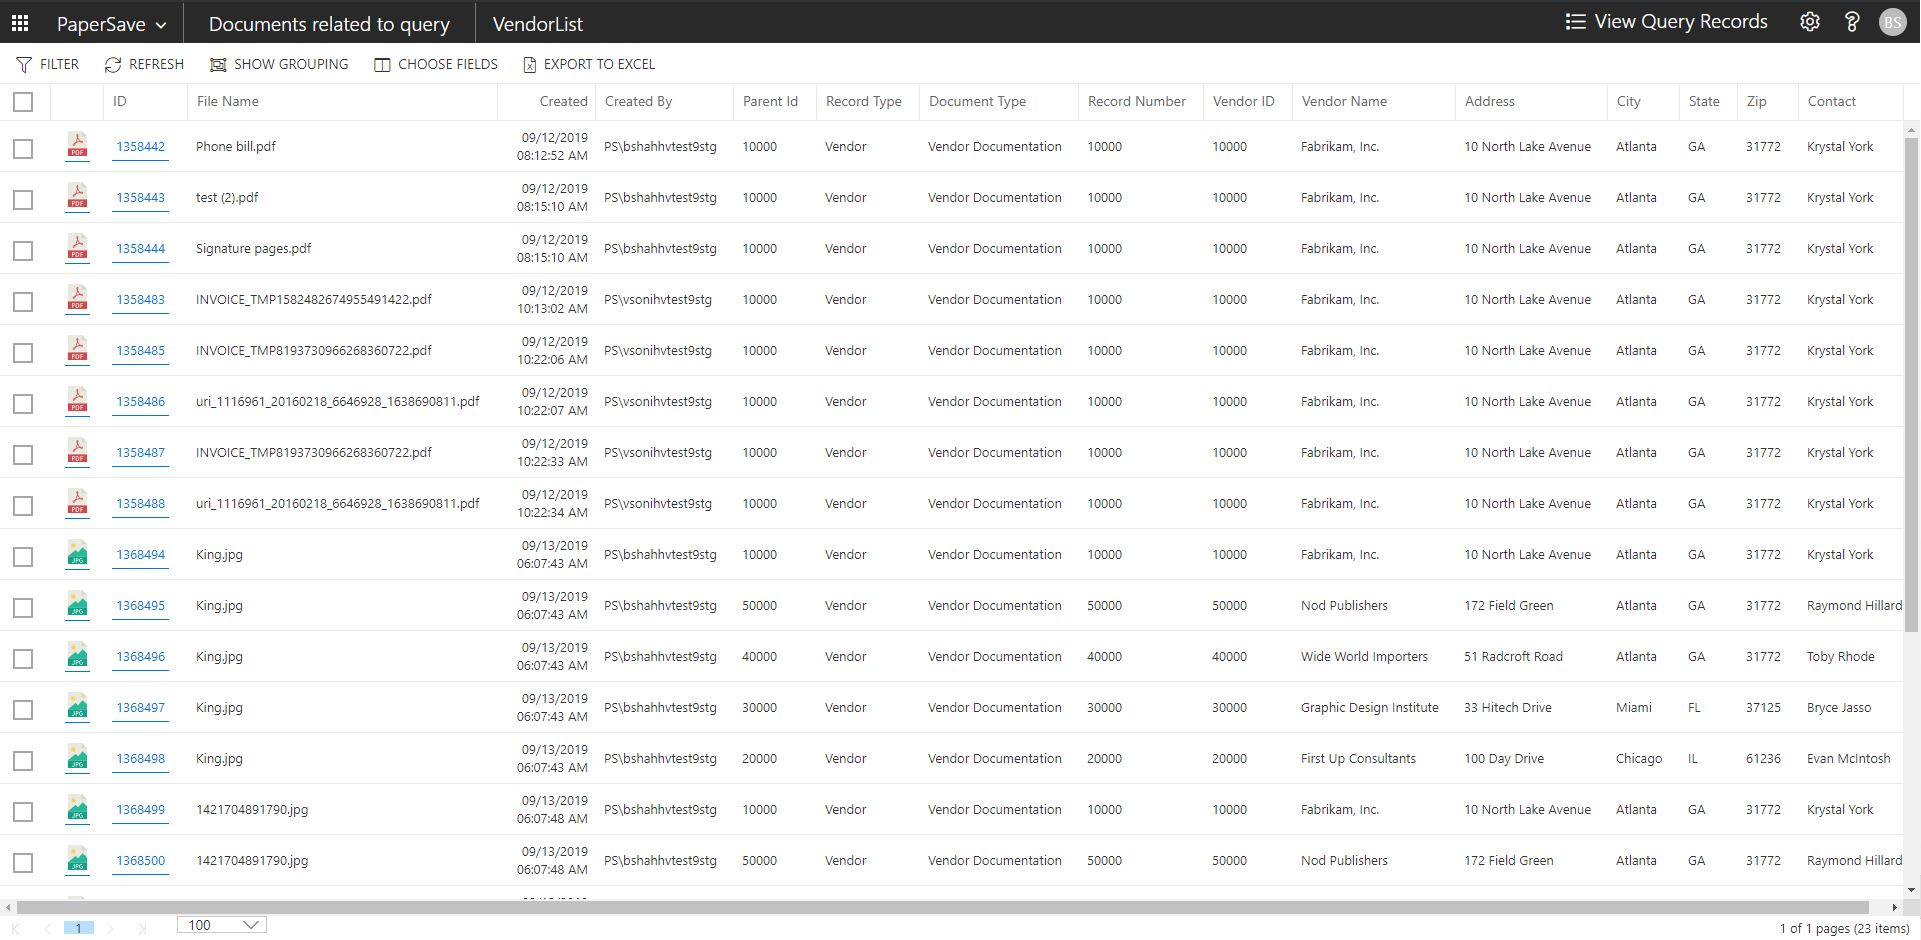The height and width of the screenshot is (940, 1921).
Task: Click the Filter funnel icon
Action: coord(24,65)
